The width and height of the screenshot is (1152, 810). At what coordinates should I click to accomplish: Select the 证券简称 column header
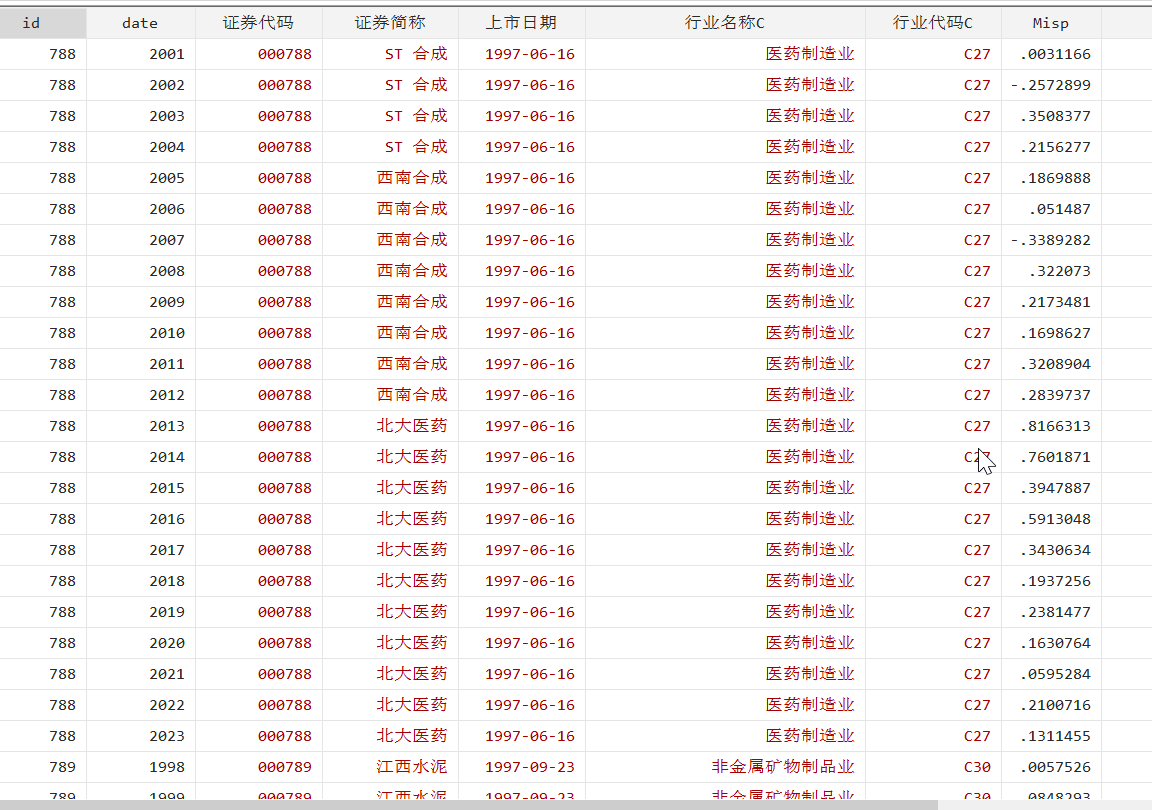point(390,23)
